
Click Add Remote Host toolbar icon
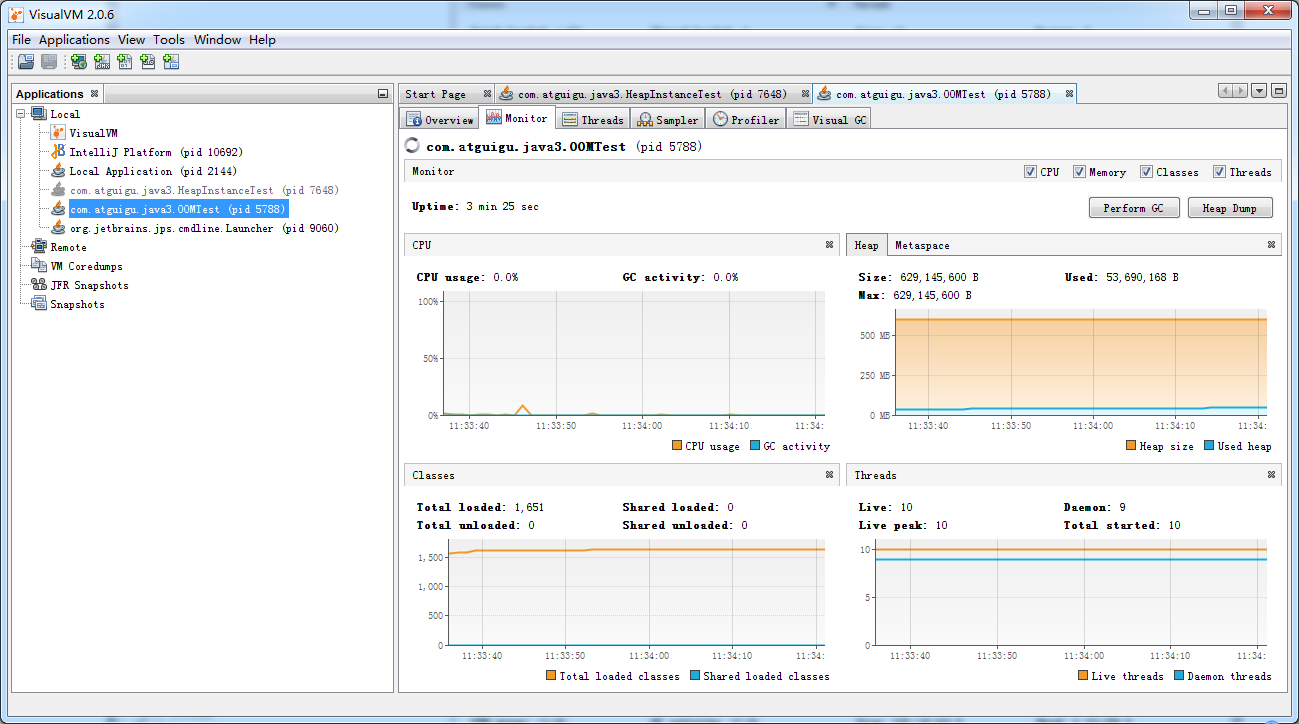click(x=79, y=62)
